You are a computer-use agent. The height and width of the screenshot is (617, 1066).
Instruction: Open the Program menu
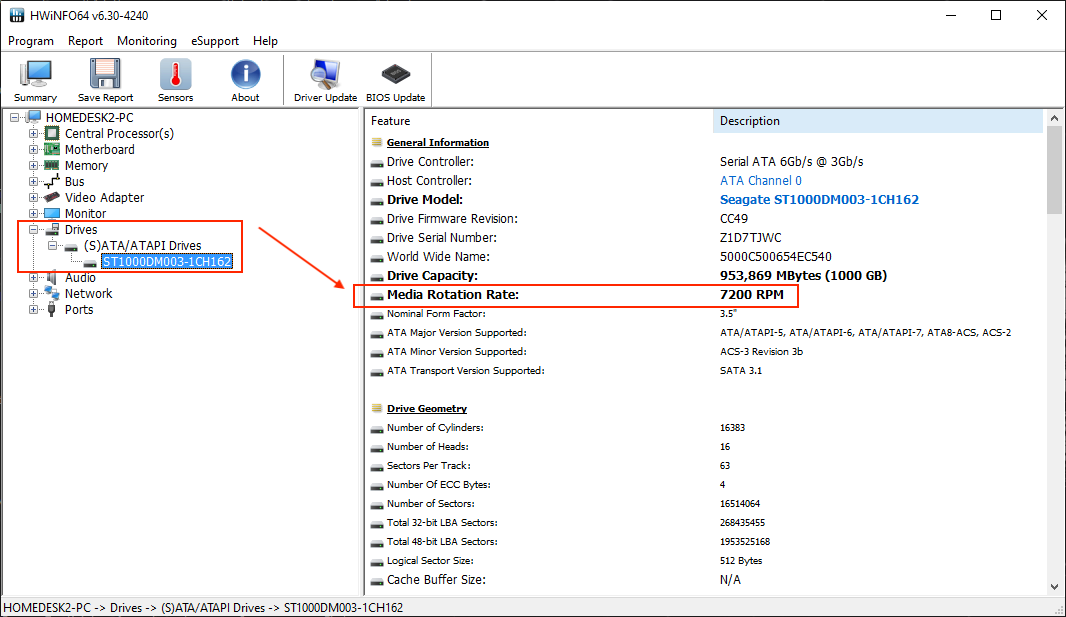(31, 41)
